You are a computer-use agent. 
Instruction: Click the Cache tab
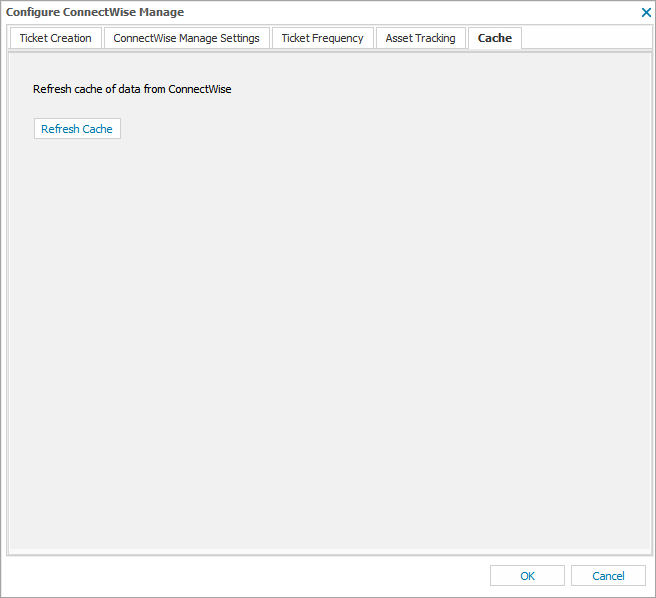[495, 38]
